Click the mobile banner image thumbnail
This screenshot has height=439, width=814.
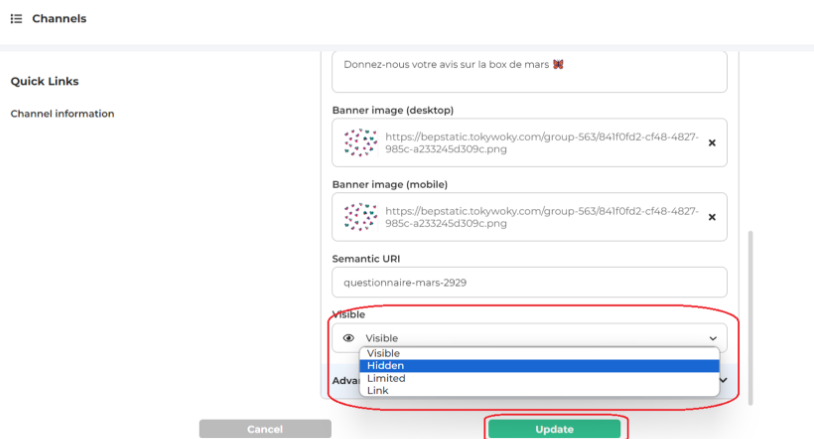click(x=360, y=217)
